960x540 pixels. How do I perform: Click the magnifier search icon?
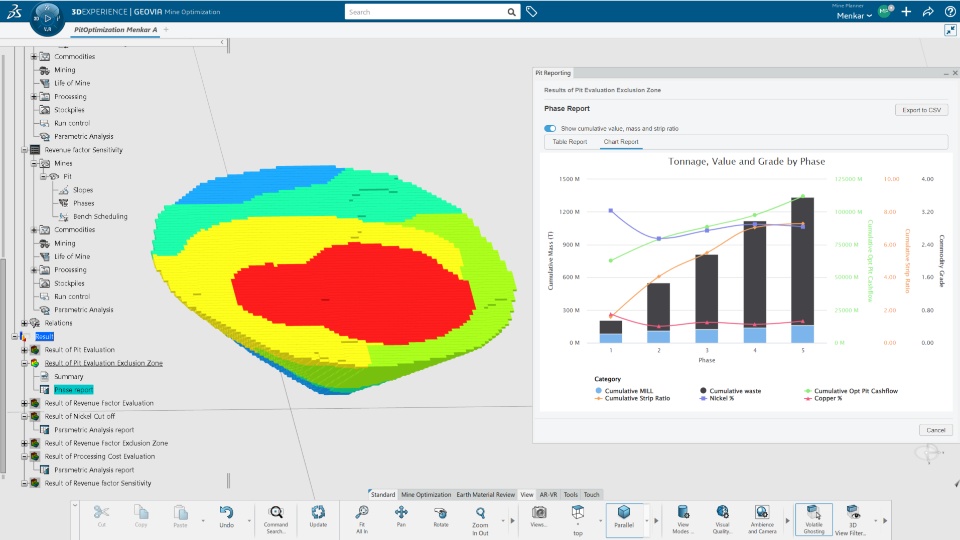tap(511, 12)
